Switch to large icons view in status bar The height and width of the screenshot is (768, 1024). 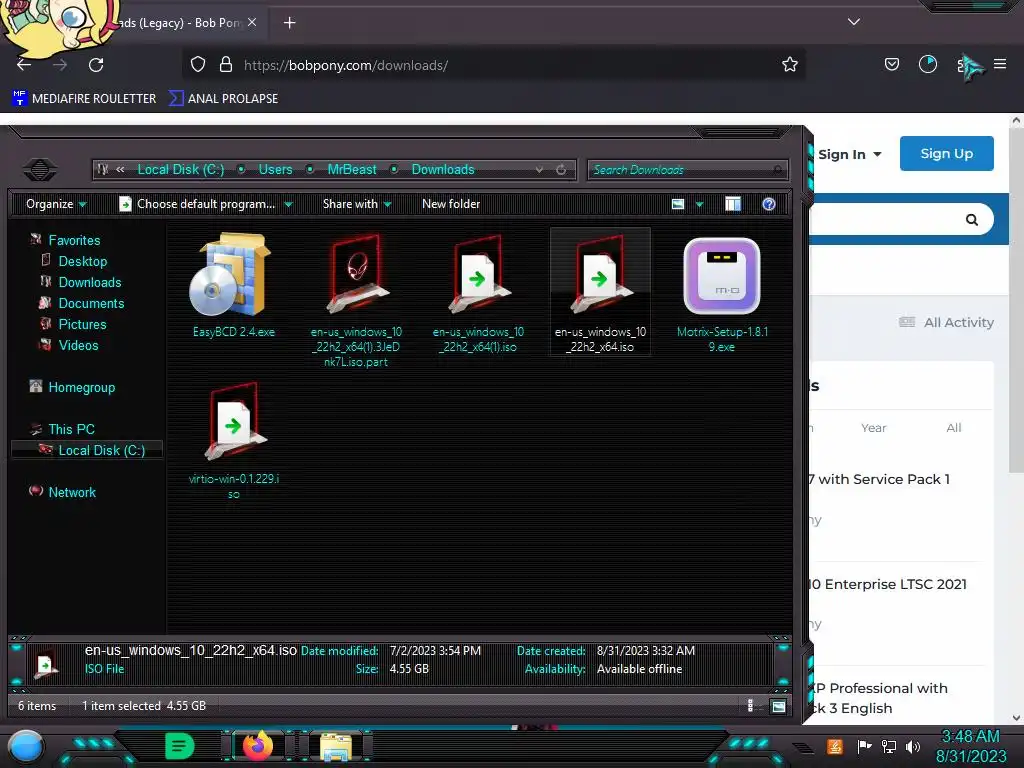778,706
